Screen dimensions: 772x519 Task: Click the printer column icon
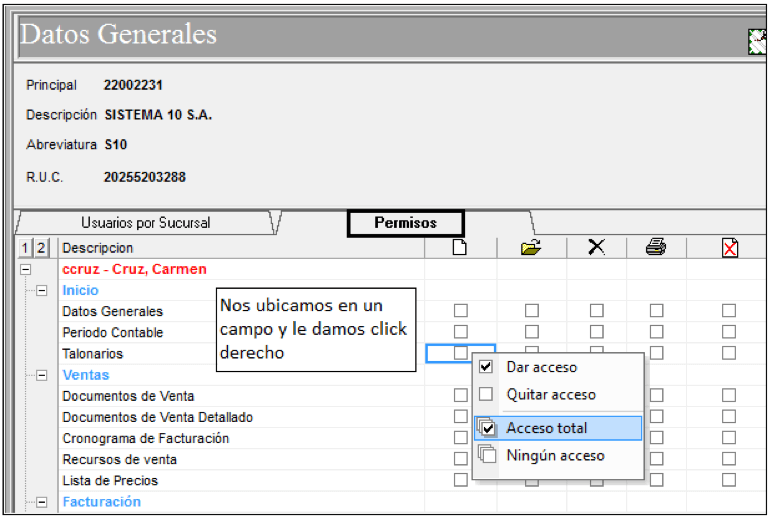656,247
